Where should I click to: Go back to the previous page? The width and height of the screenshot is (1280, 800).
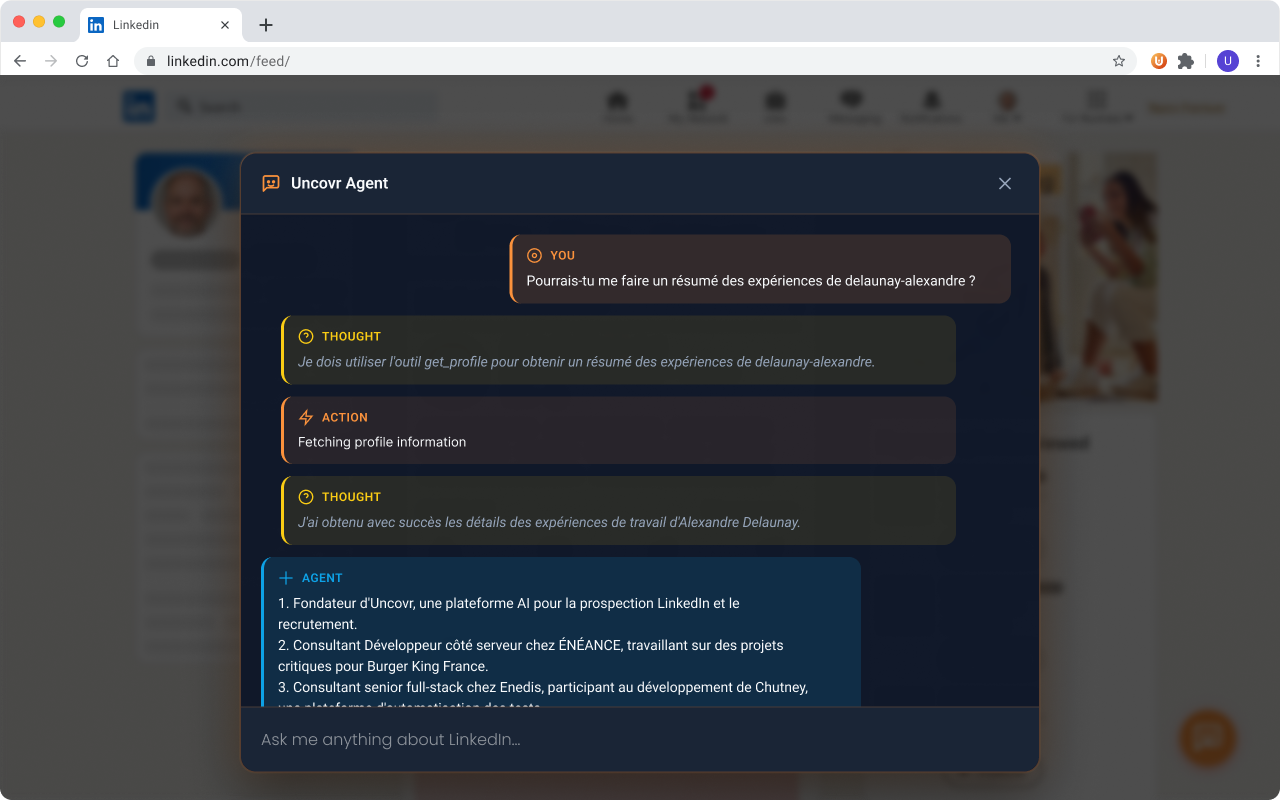[x=20, y=61]
